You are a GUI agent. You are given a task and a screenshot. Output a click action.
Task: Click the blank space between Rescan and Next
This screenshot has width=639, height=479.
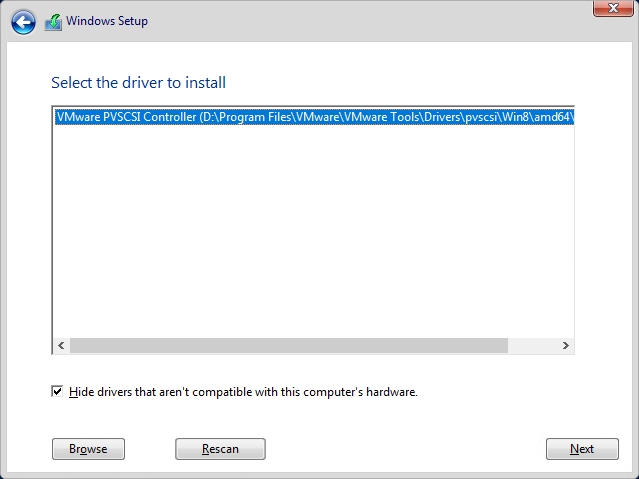coord(405,449)
